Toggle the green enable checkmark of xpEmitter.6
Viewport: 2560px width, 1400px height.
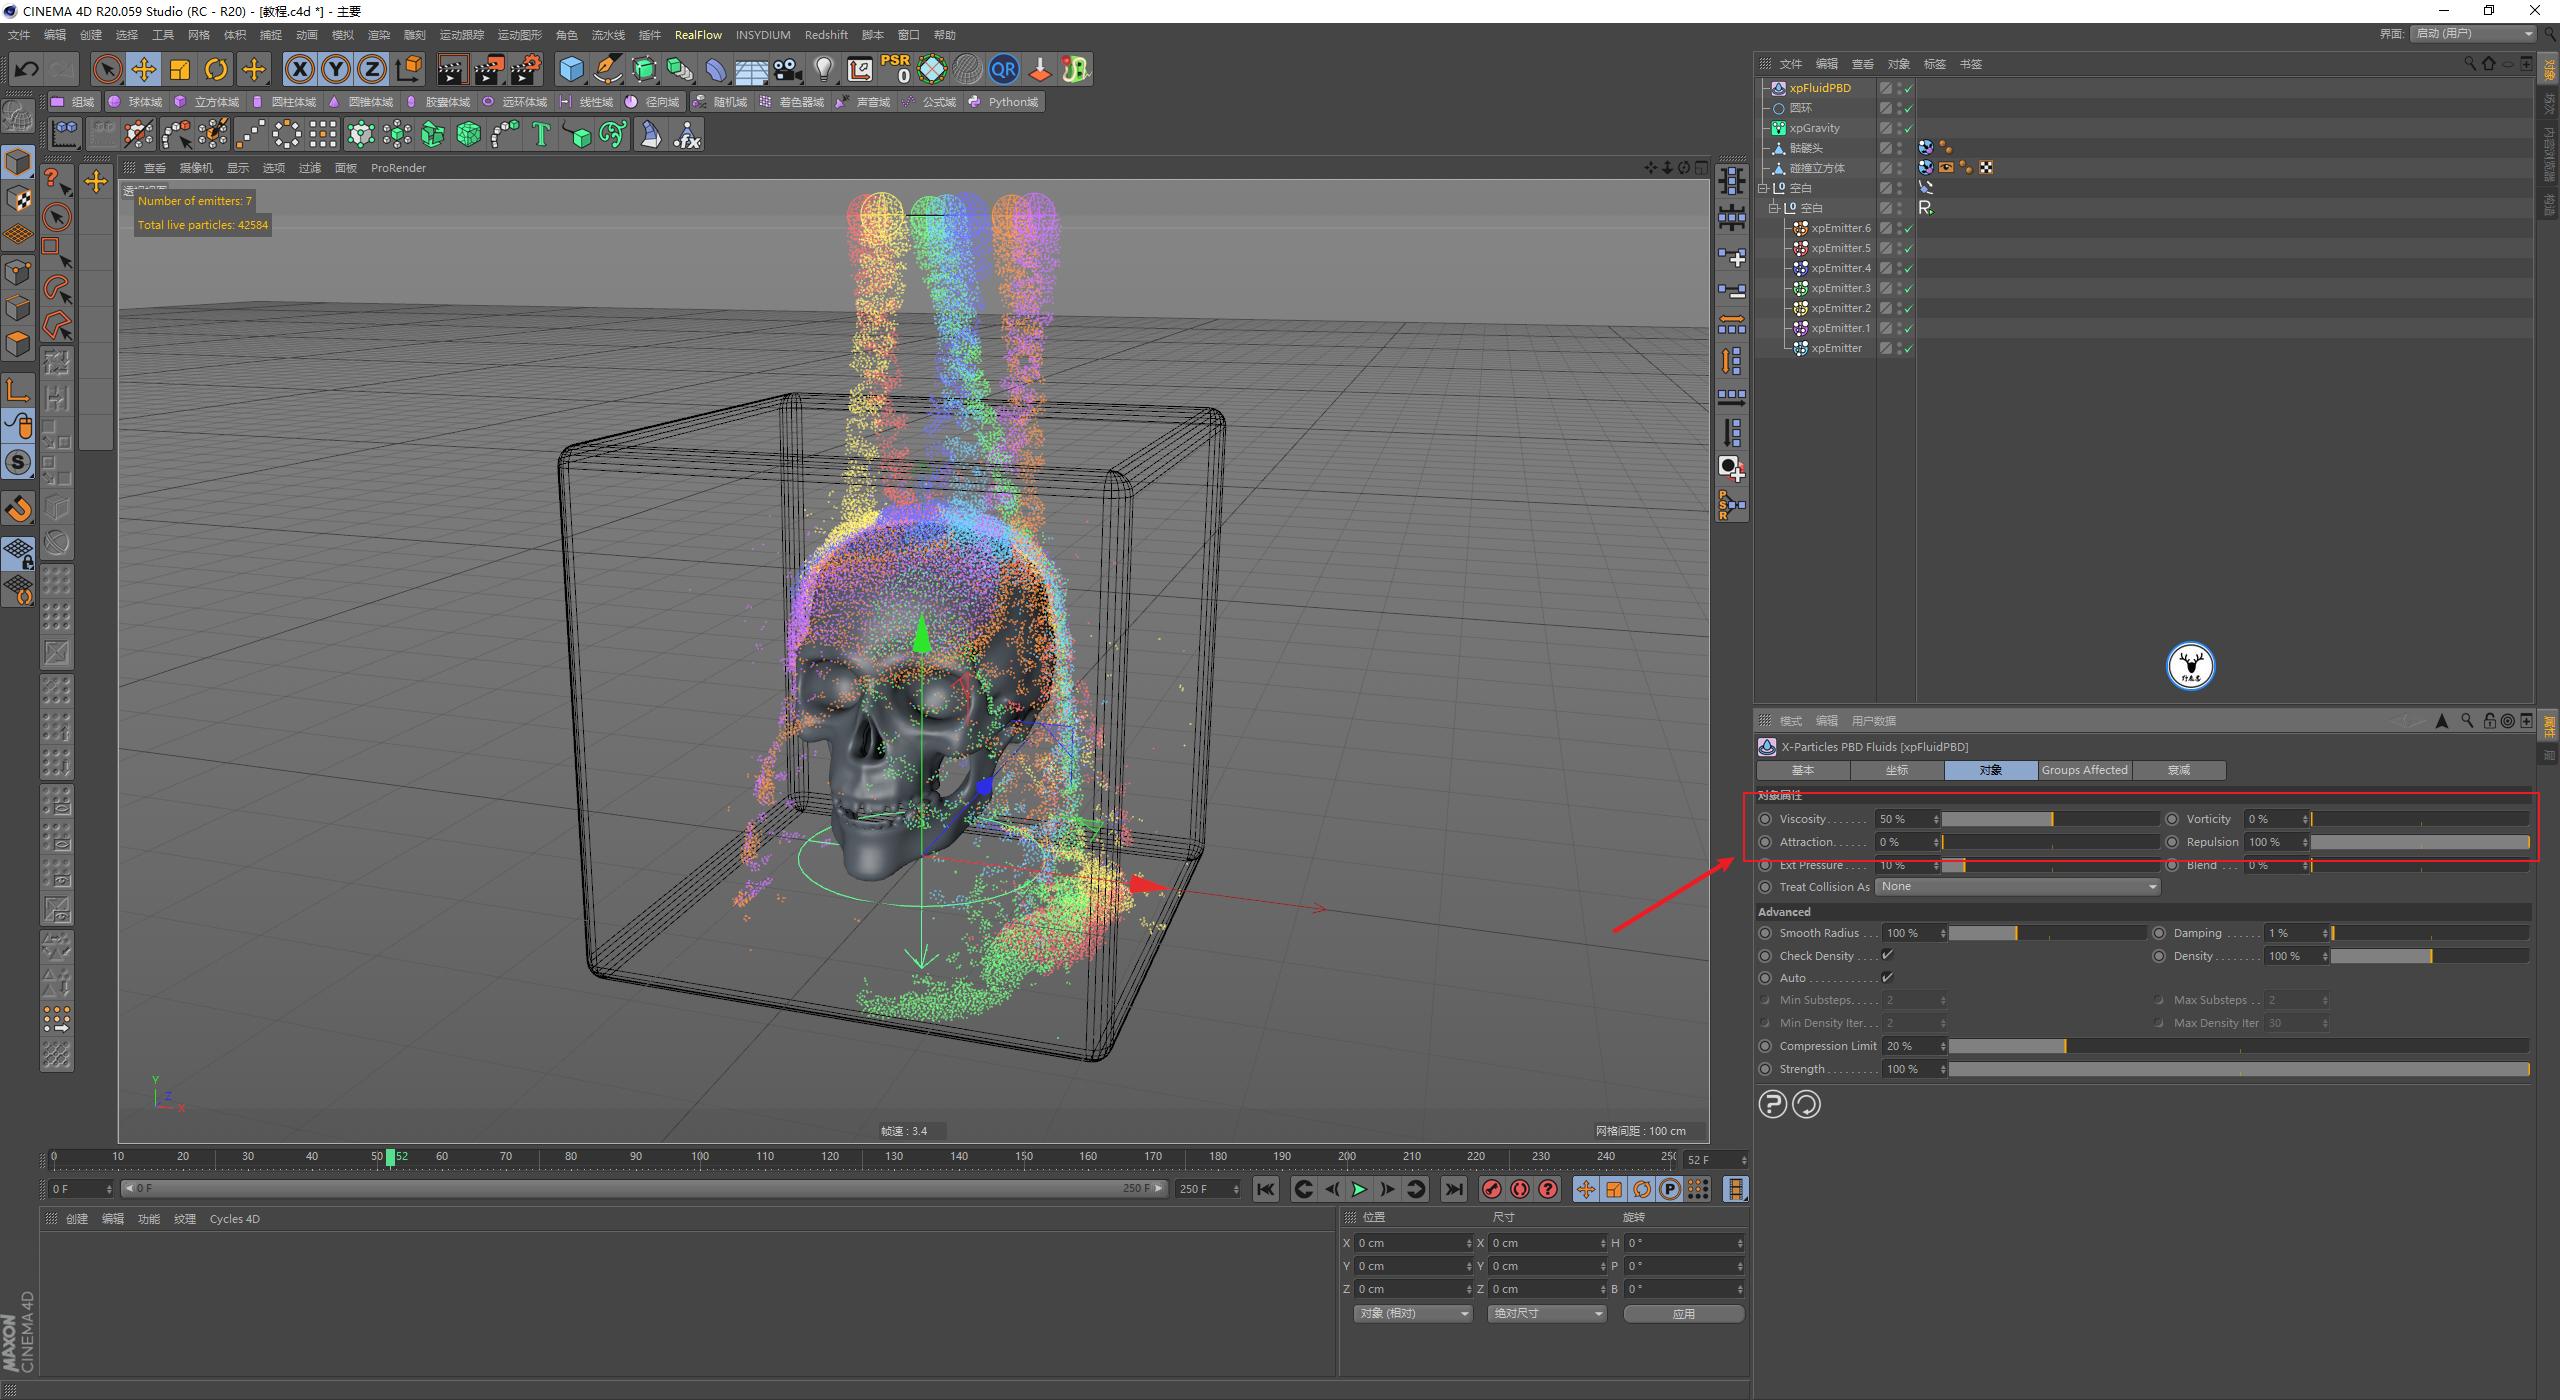pos(1908,227)
